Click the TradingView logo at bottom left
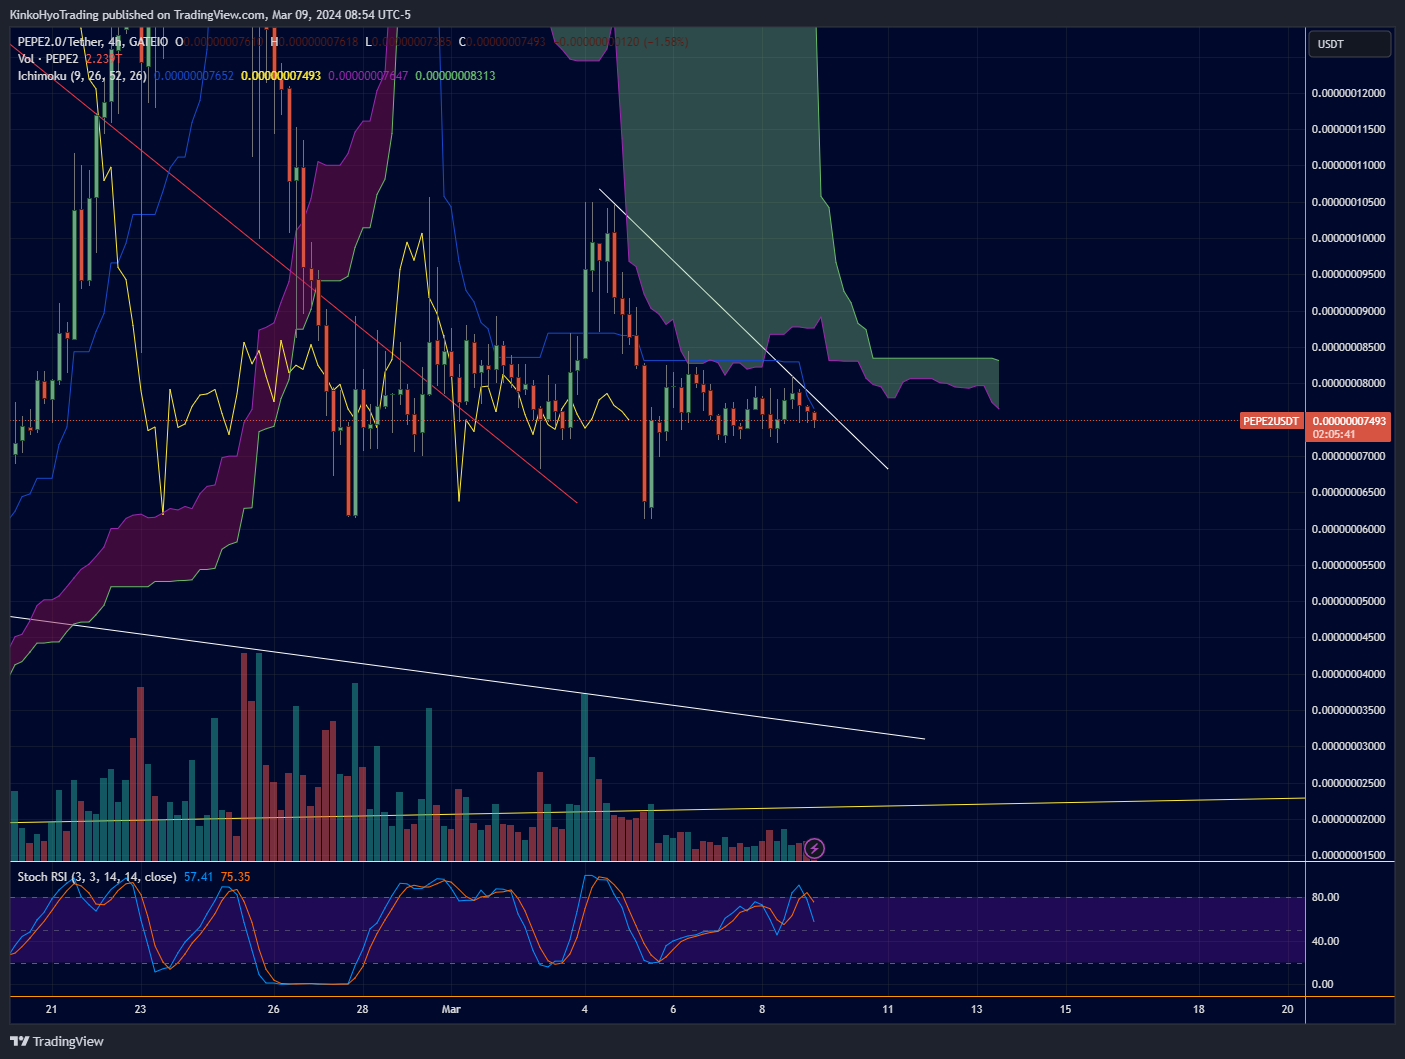Viewport: 1405px width, 1059px height. (x=57, y=1041)
